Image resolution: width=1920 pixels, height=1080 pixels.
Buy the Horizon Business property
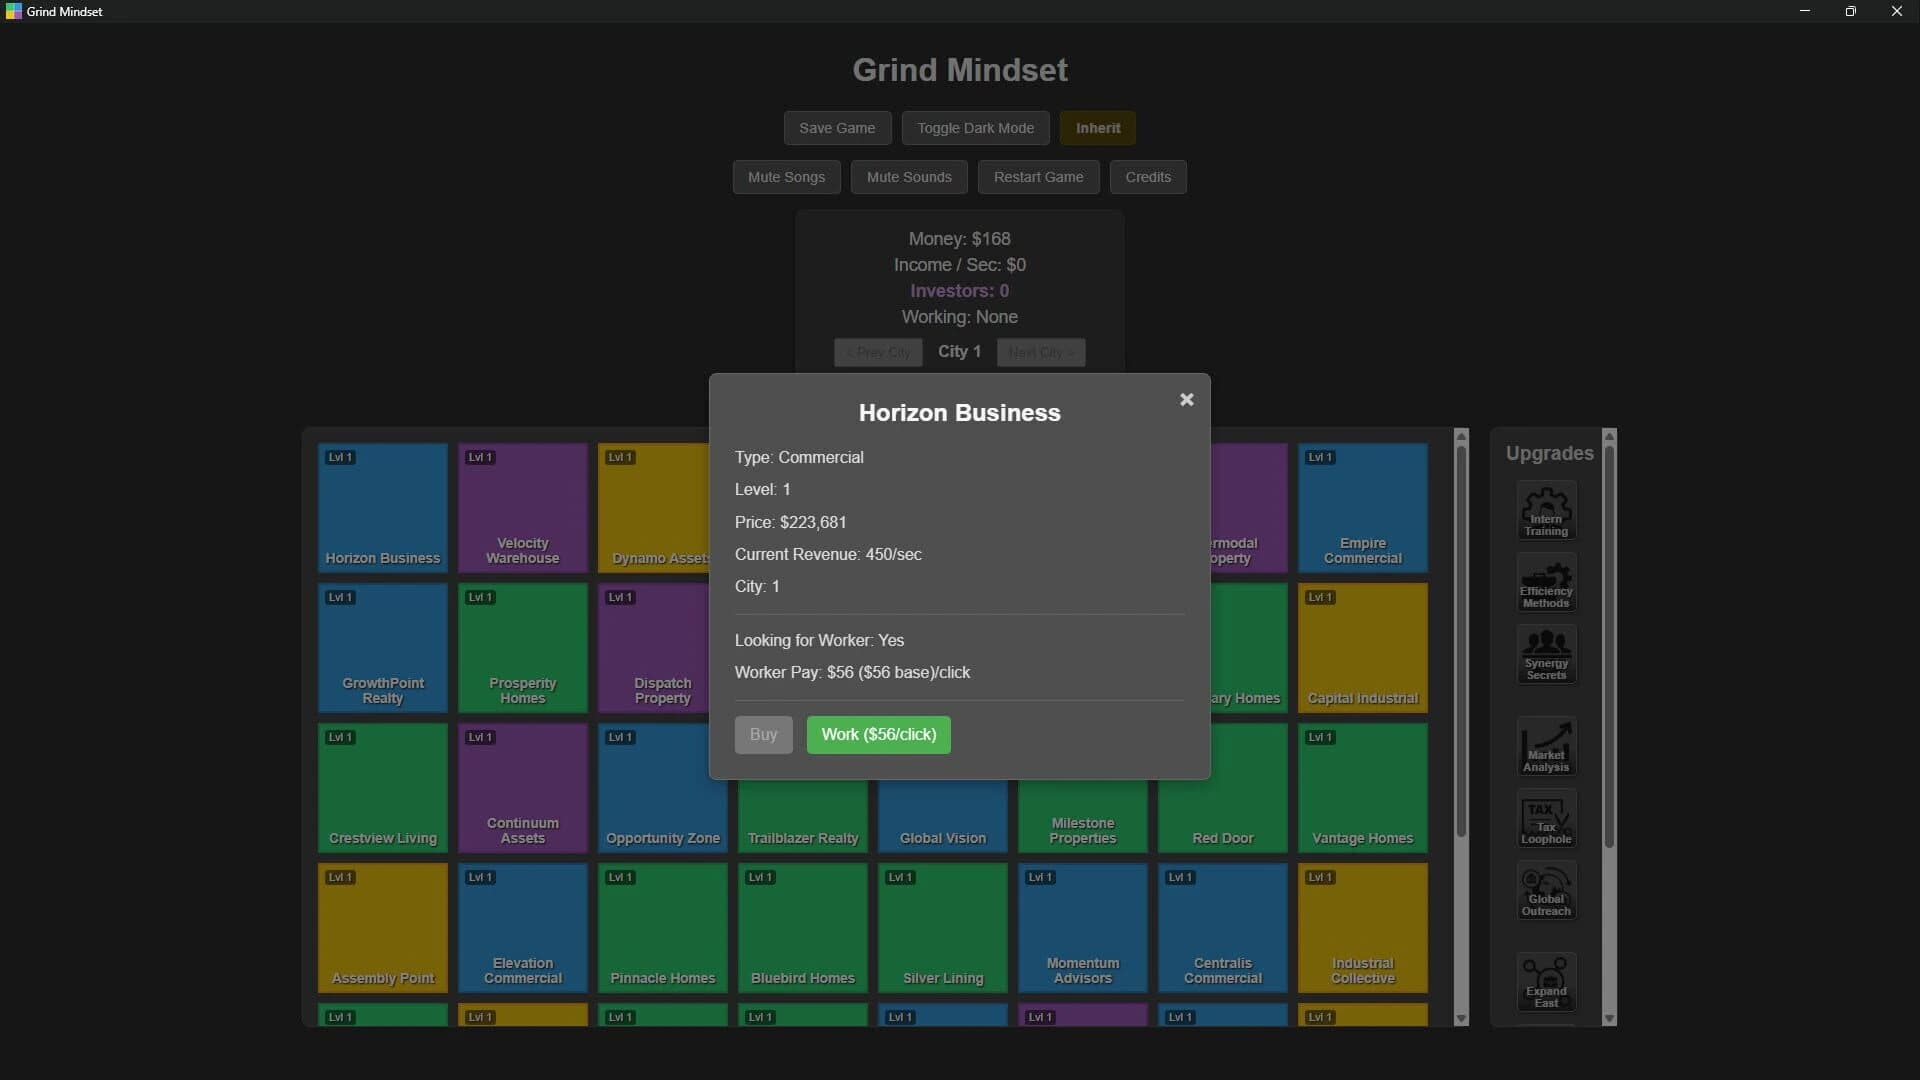click(x=763, y=734)
